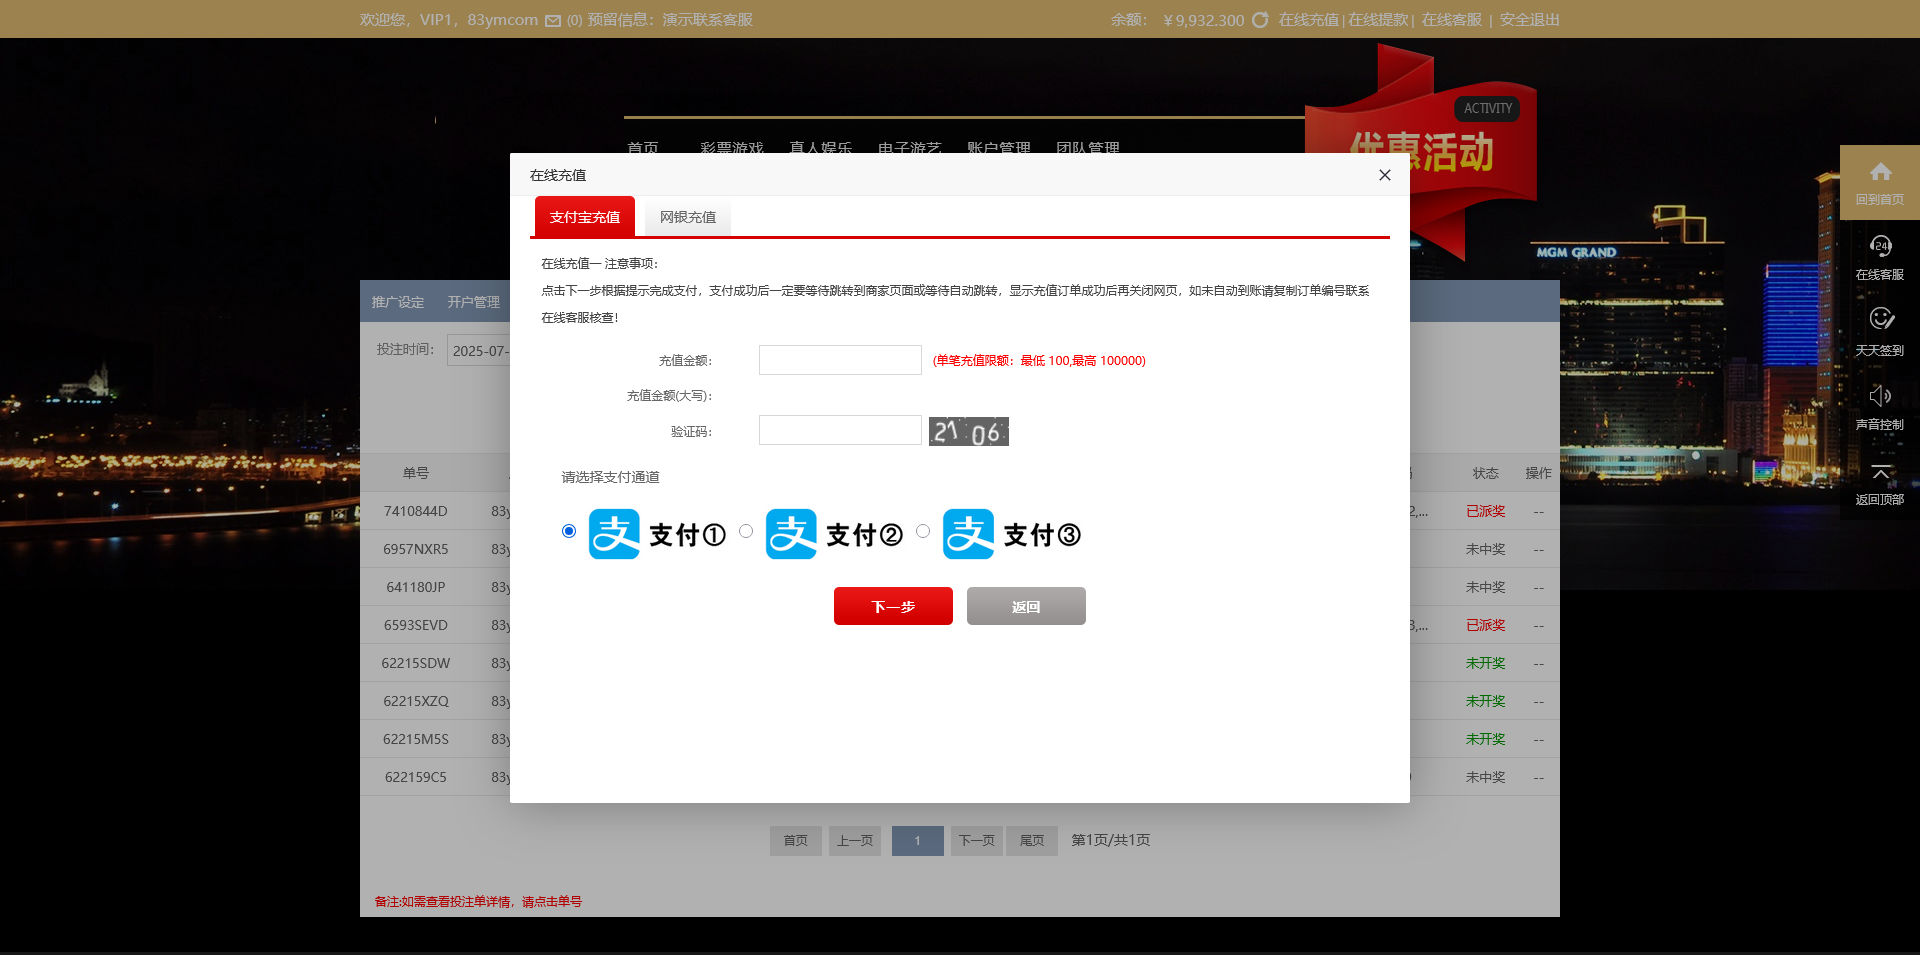Click the home icon in right sidebar
The height and width of the screenshot is (955, 1920).
[1880, 172]
